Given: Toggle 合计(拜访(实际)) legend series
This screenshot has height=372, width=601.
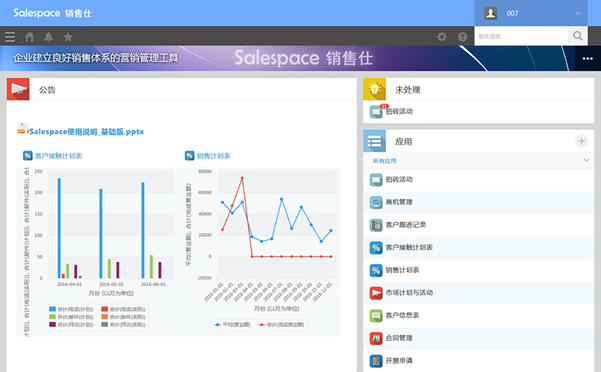Looking at the screenshot, I should 123,324.
